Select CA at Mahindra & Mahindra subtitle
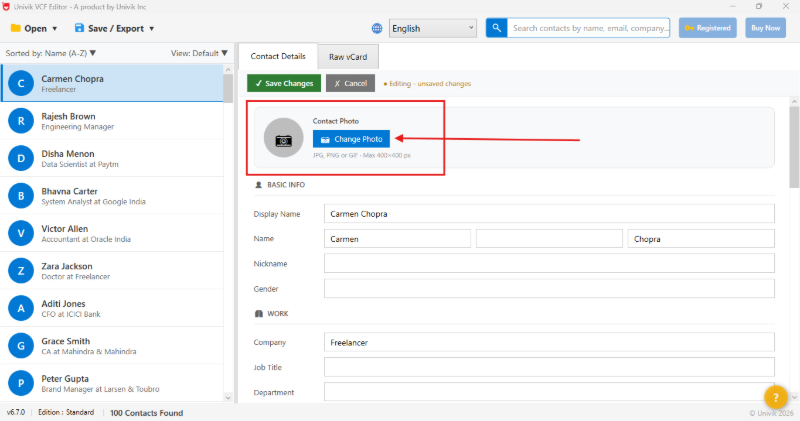Viewport: 800px width, 421px height. [x=89, y=352]
